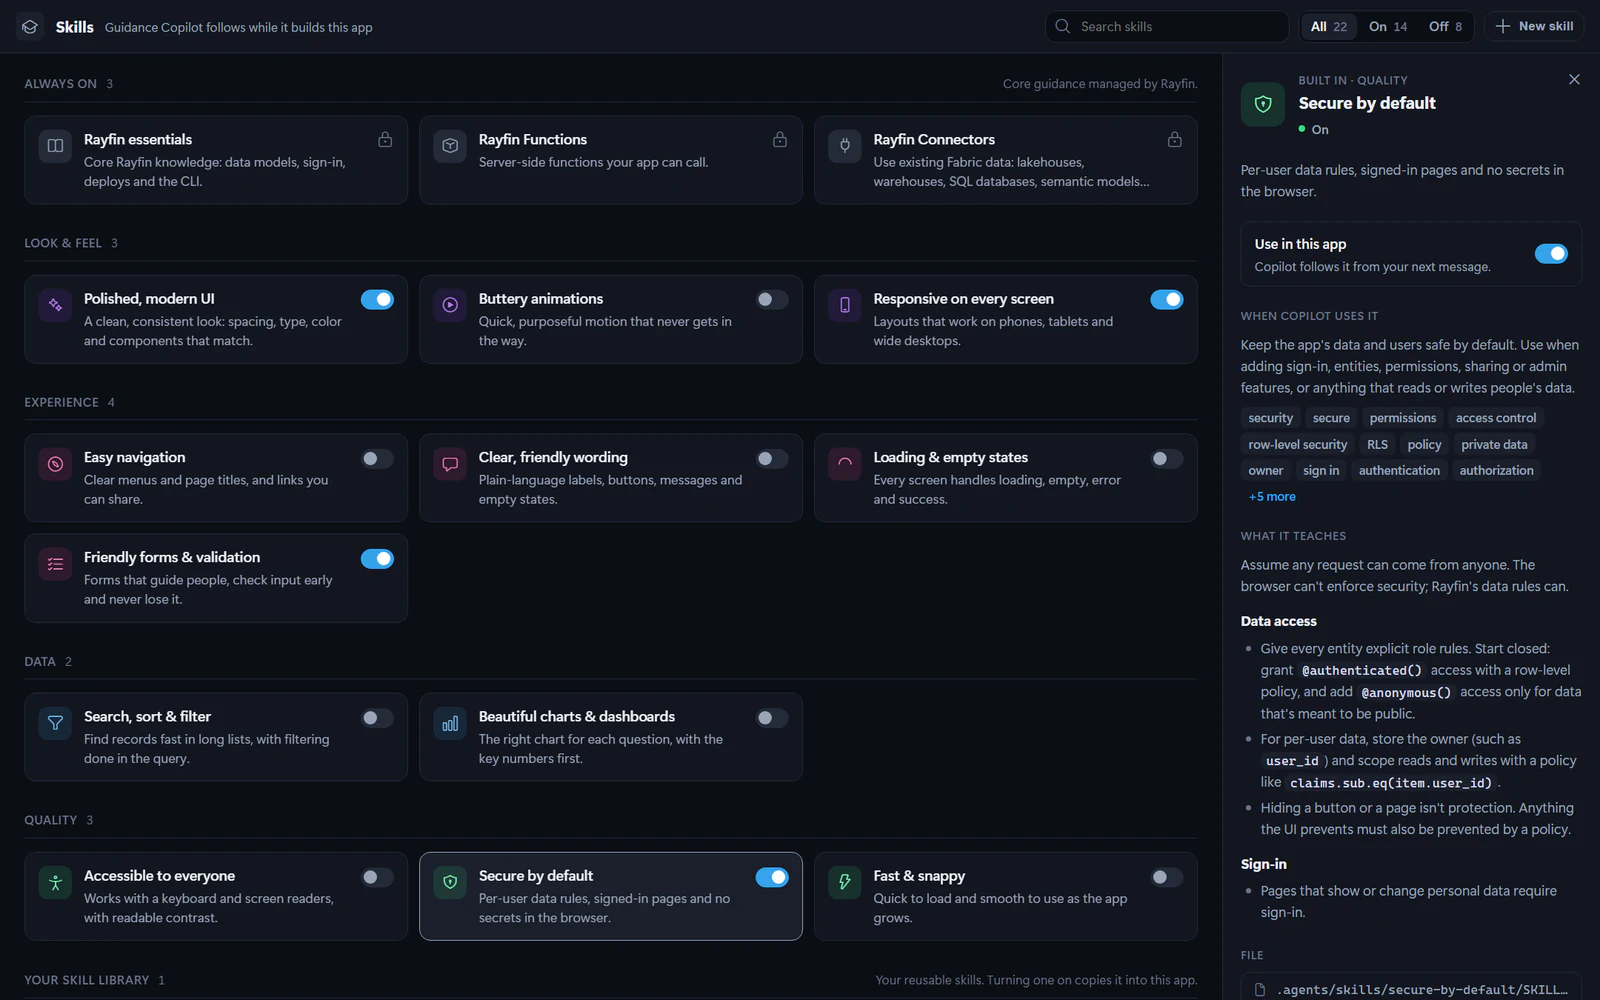Disable the Polished, modern UI toggle
This screenshot has width=1600, height=1000.
coord(377,300)
